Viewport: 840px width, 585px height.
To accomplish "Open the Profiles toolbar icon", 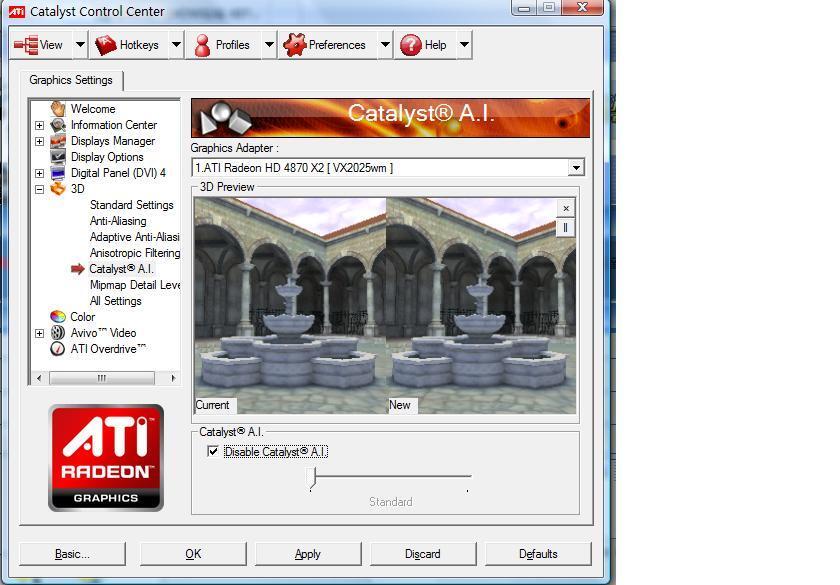I will tap(202, 45).
